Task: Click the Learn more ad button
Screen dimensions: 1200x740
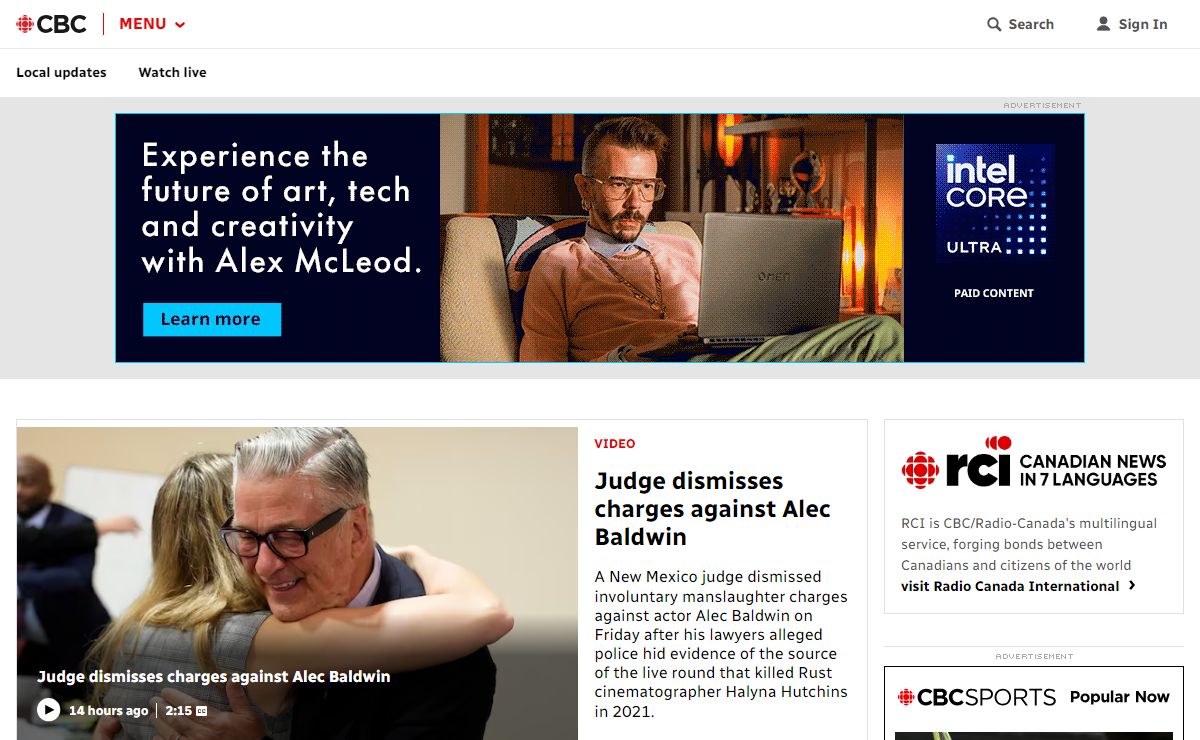Action: (x=212, y=319)
